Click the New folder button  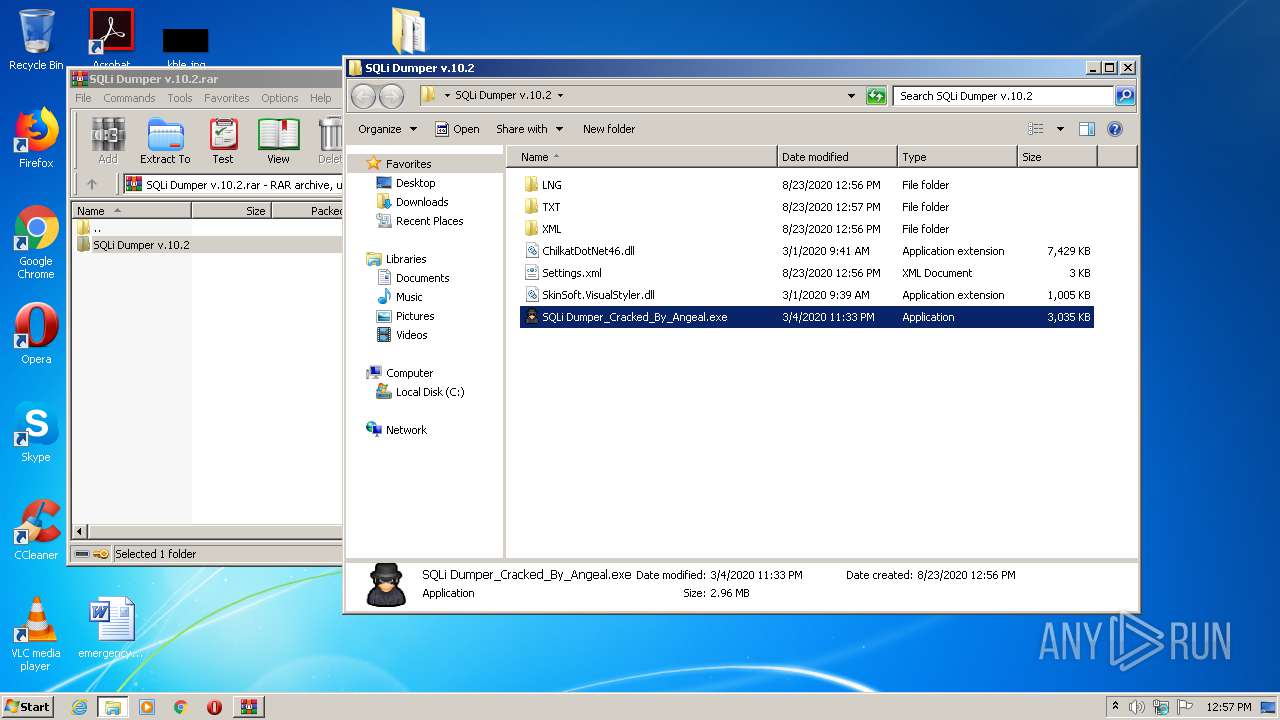(x=609, y=129)
